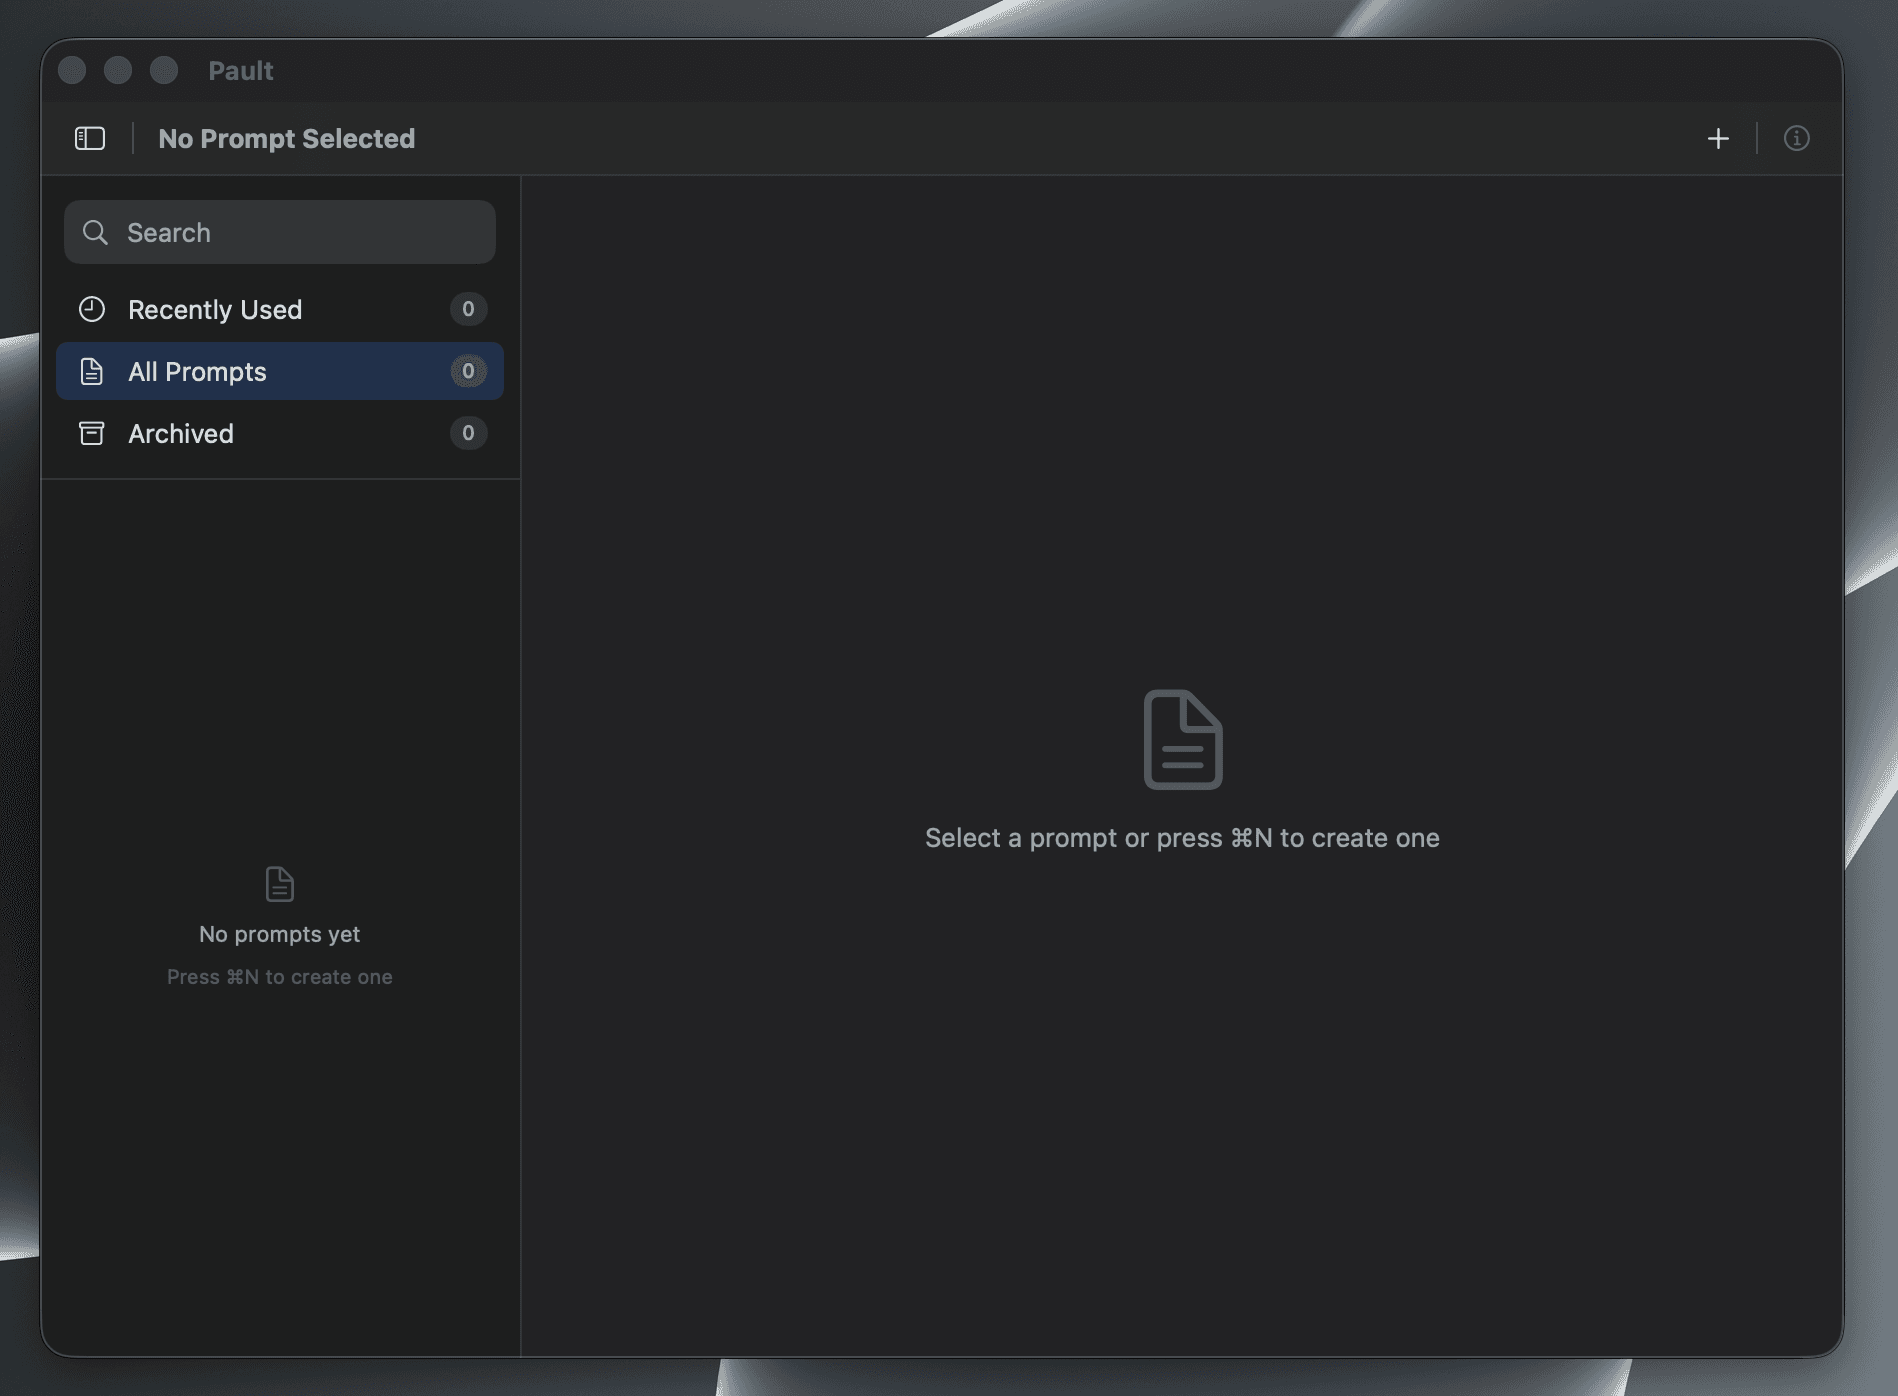The width and height of the screenshot is (1898, 1396).
Task: Click the 'No prompts yet' text
Action: [x=280, y=934]
